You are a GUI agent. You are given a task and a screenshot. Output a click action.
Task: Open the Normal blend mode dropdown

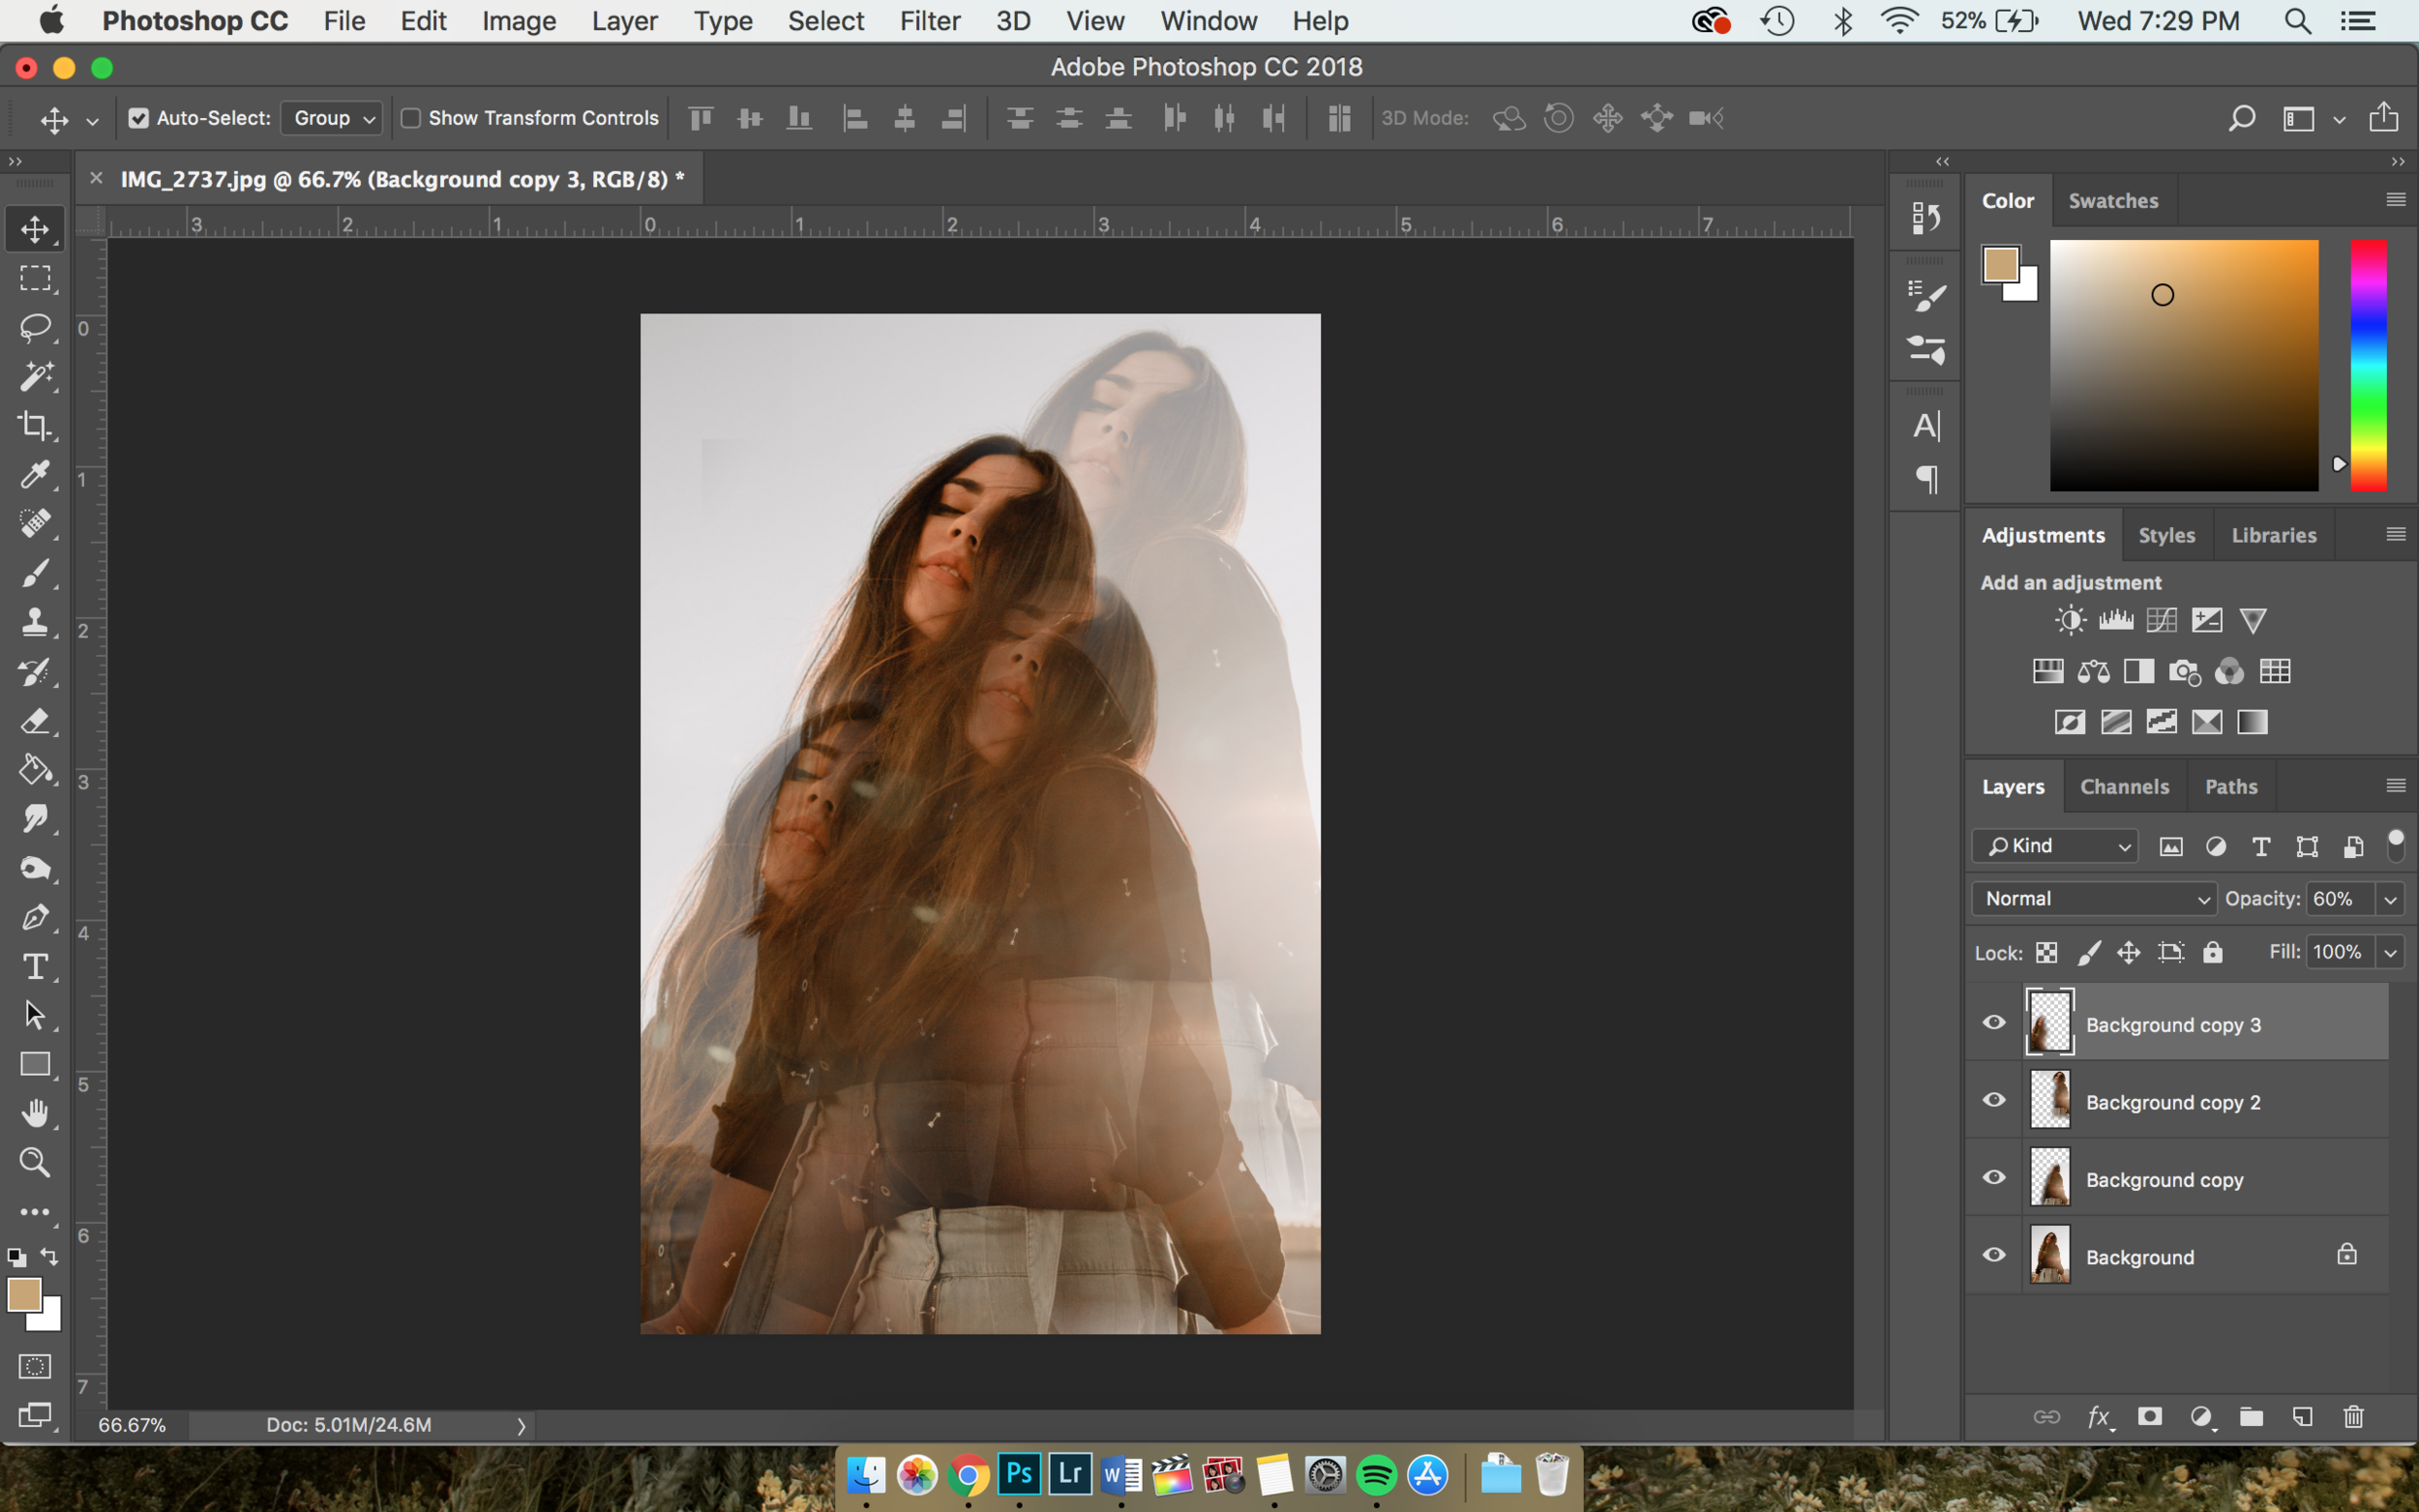(2094, 899)
